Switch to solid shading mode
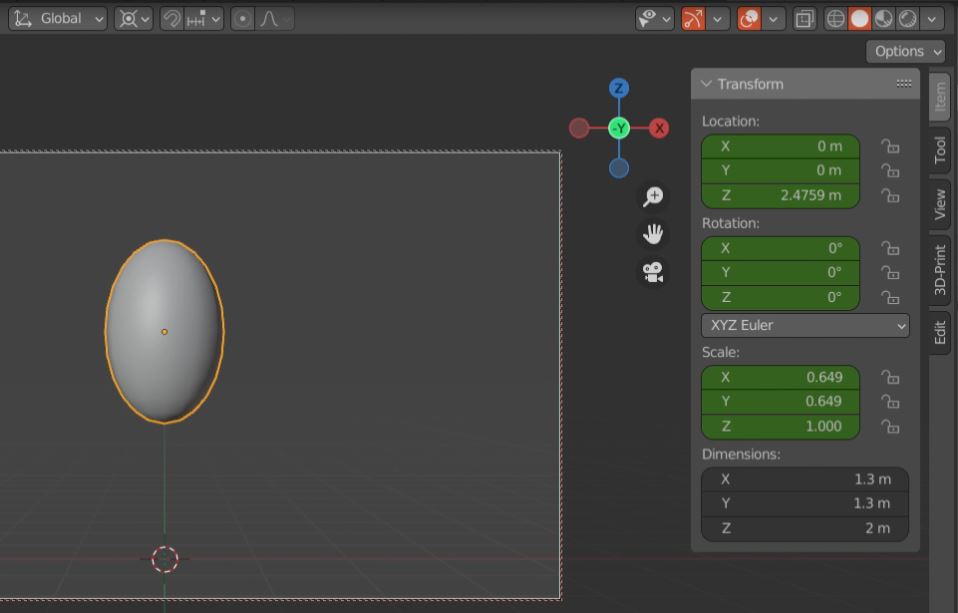 coord(859,19)
